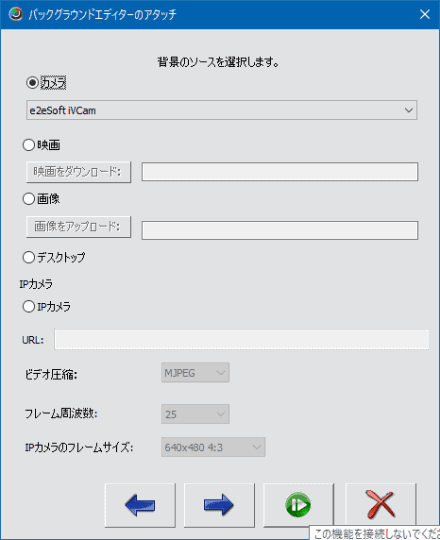
Task: Click the URL input field
Action: point(242,340)
